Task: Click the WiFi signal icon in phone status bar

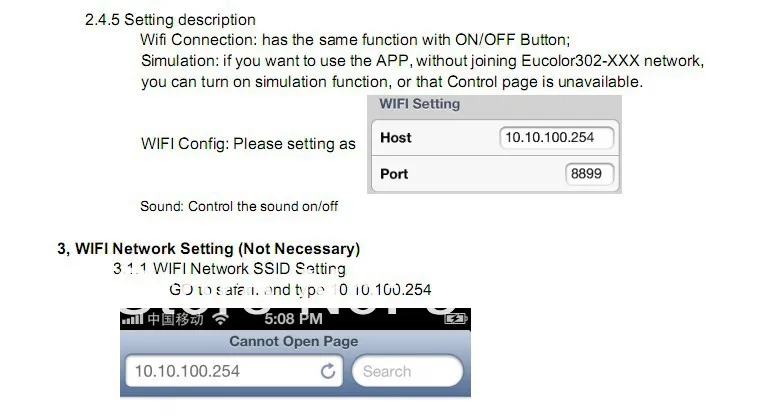Action: click(220, 319)
